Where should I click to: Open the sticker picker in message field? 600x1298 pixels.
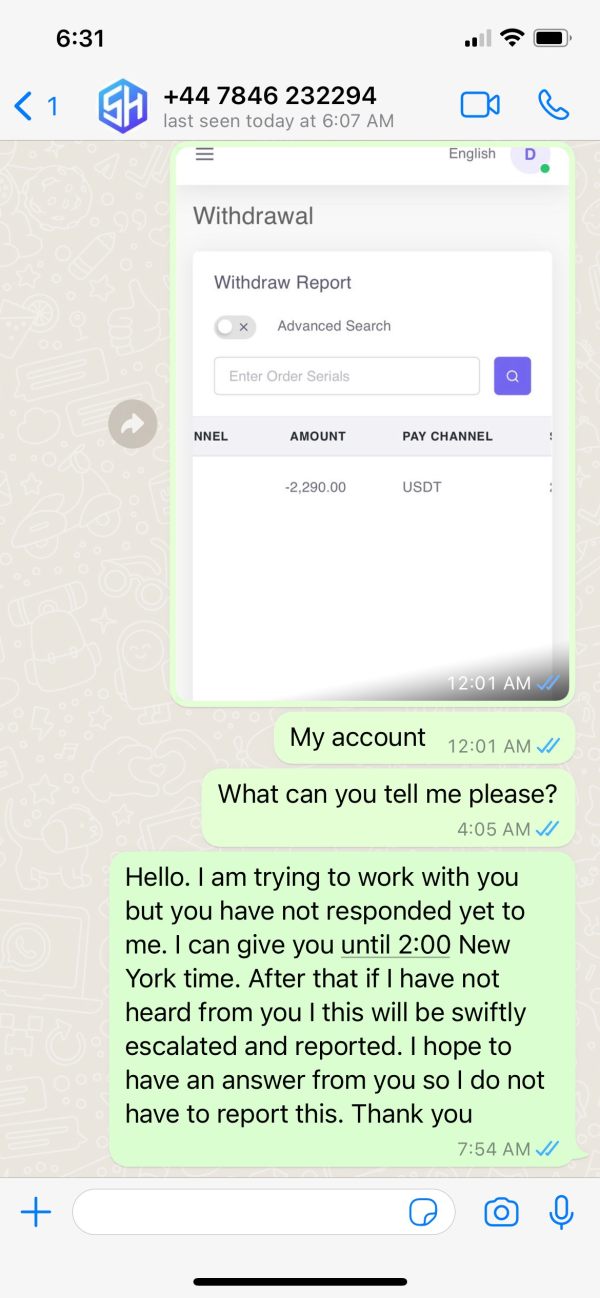tap(424, 1213)
